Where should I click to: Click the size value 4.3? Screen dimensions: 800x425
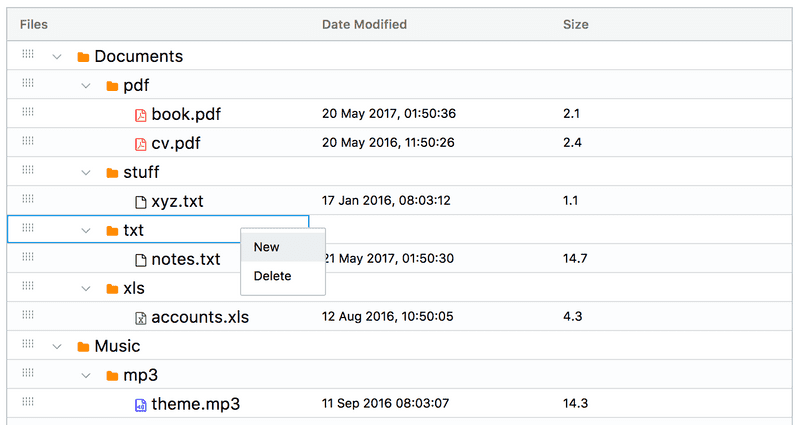(572, 316)
